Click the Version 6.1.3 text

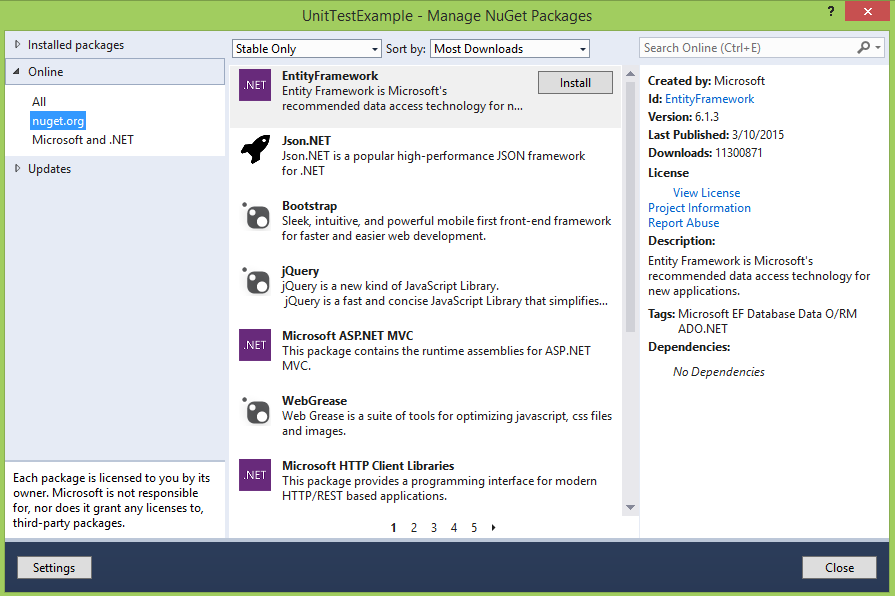683,116
